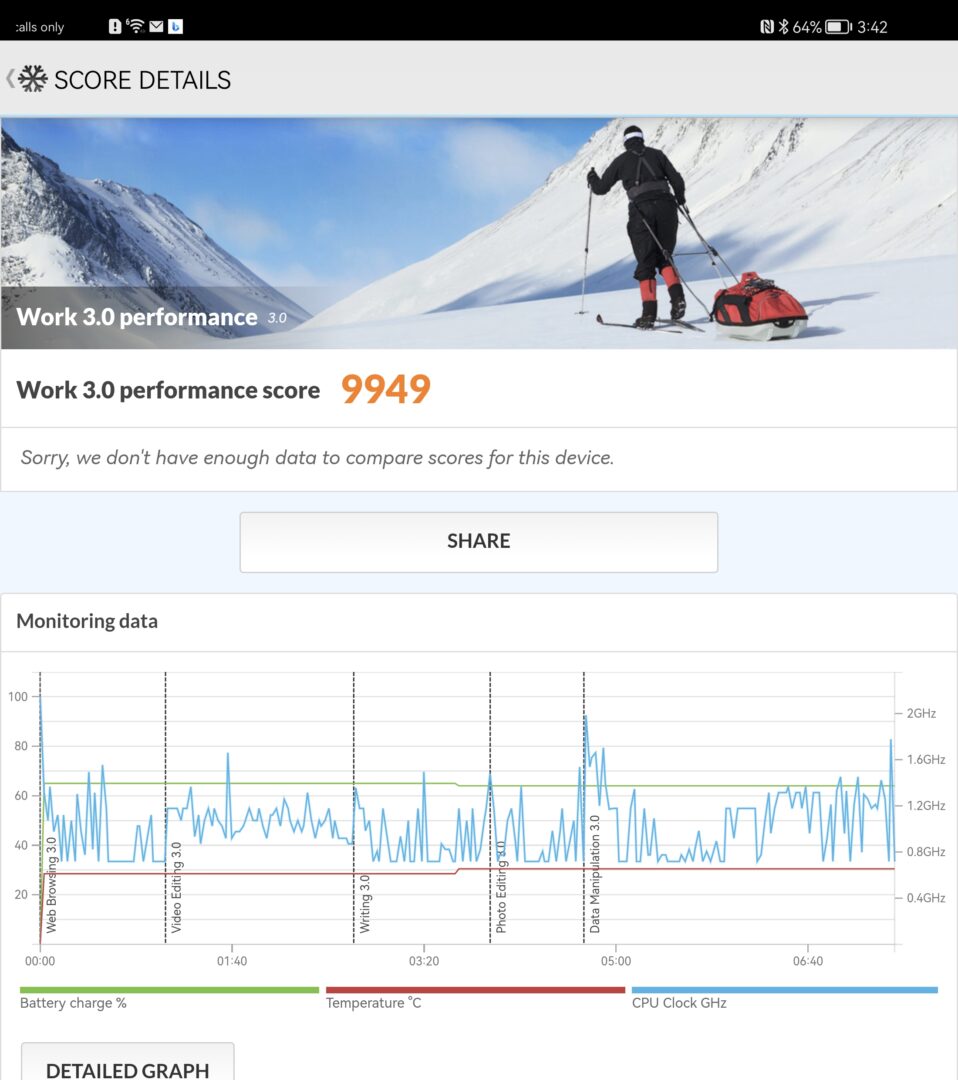
Task: Tap the mail notification icon
Action: pos(156,26)
